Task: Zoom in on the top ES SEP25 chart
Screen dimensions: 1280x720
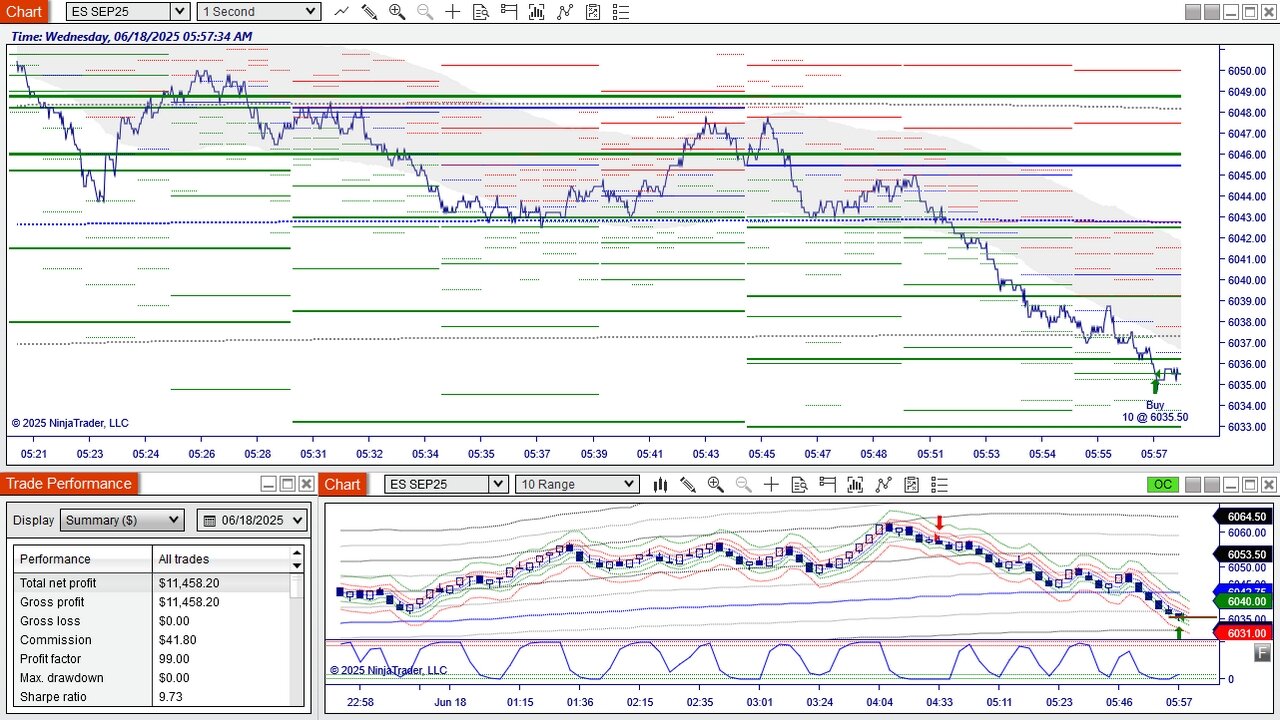Action: pyautogui.click(x=397, y=12)
